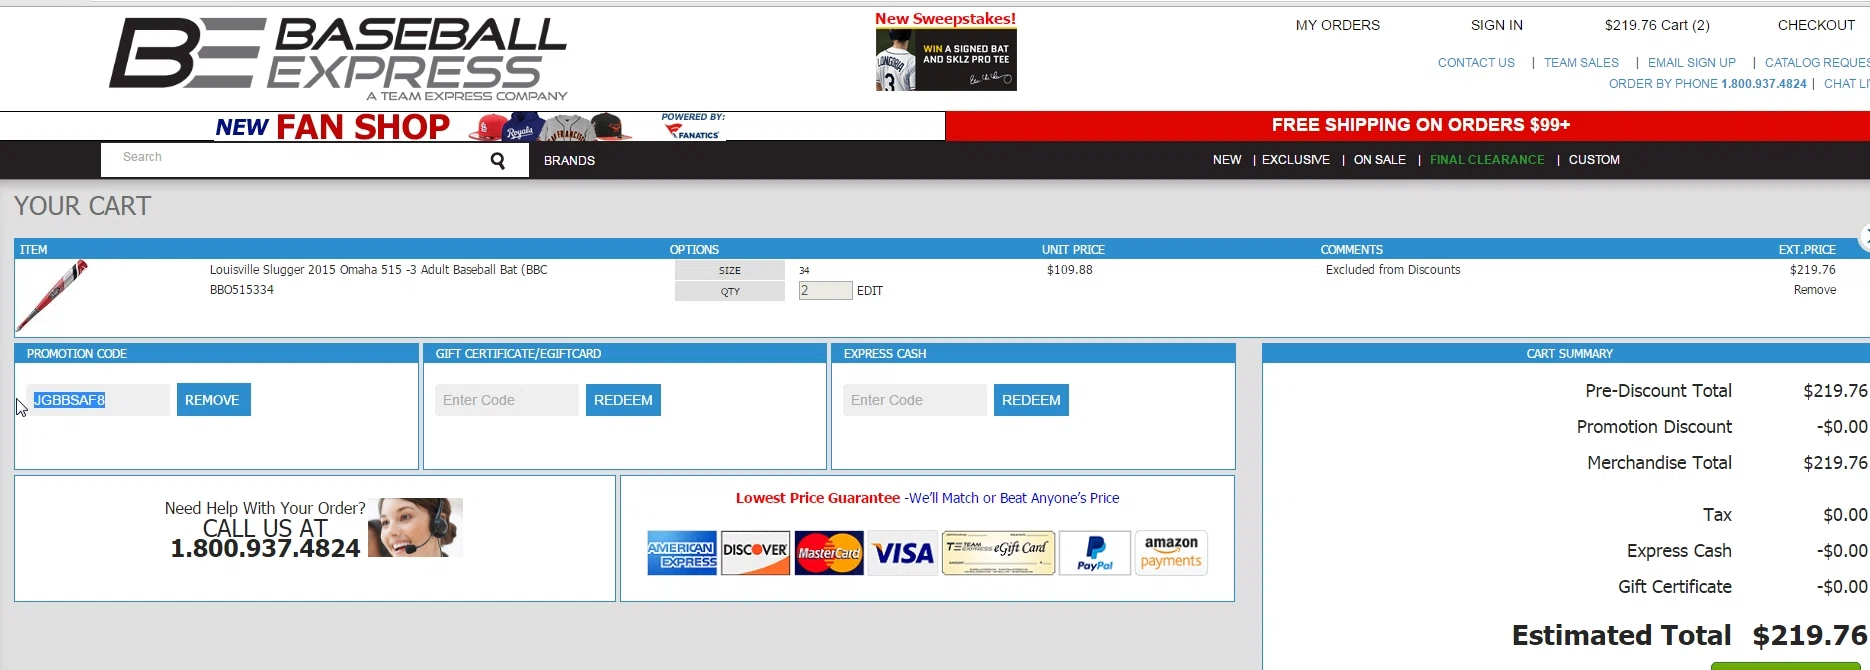The width and height of the screenshot is (1870, 670).
Task: Open the Contact Us link
Action: click(x=1476, y=63)
